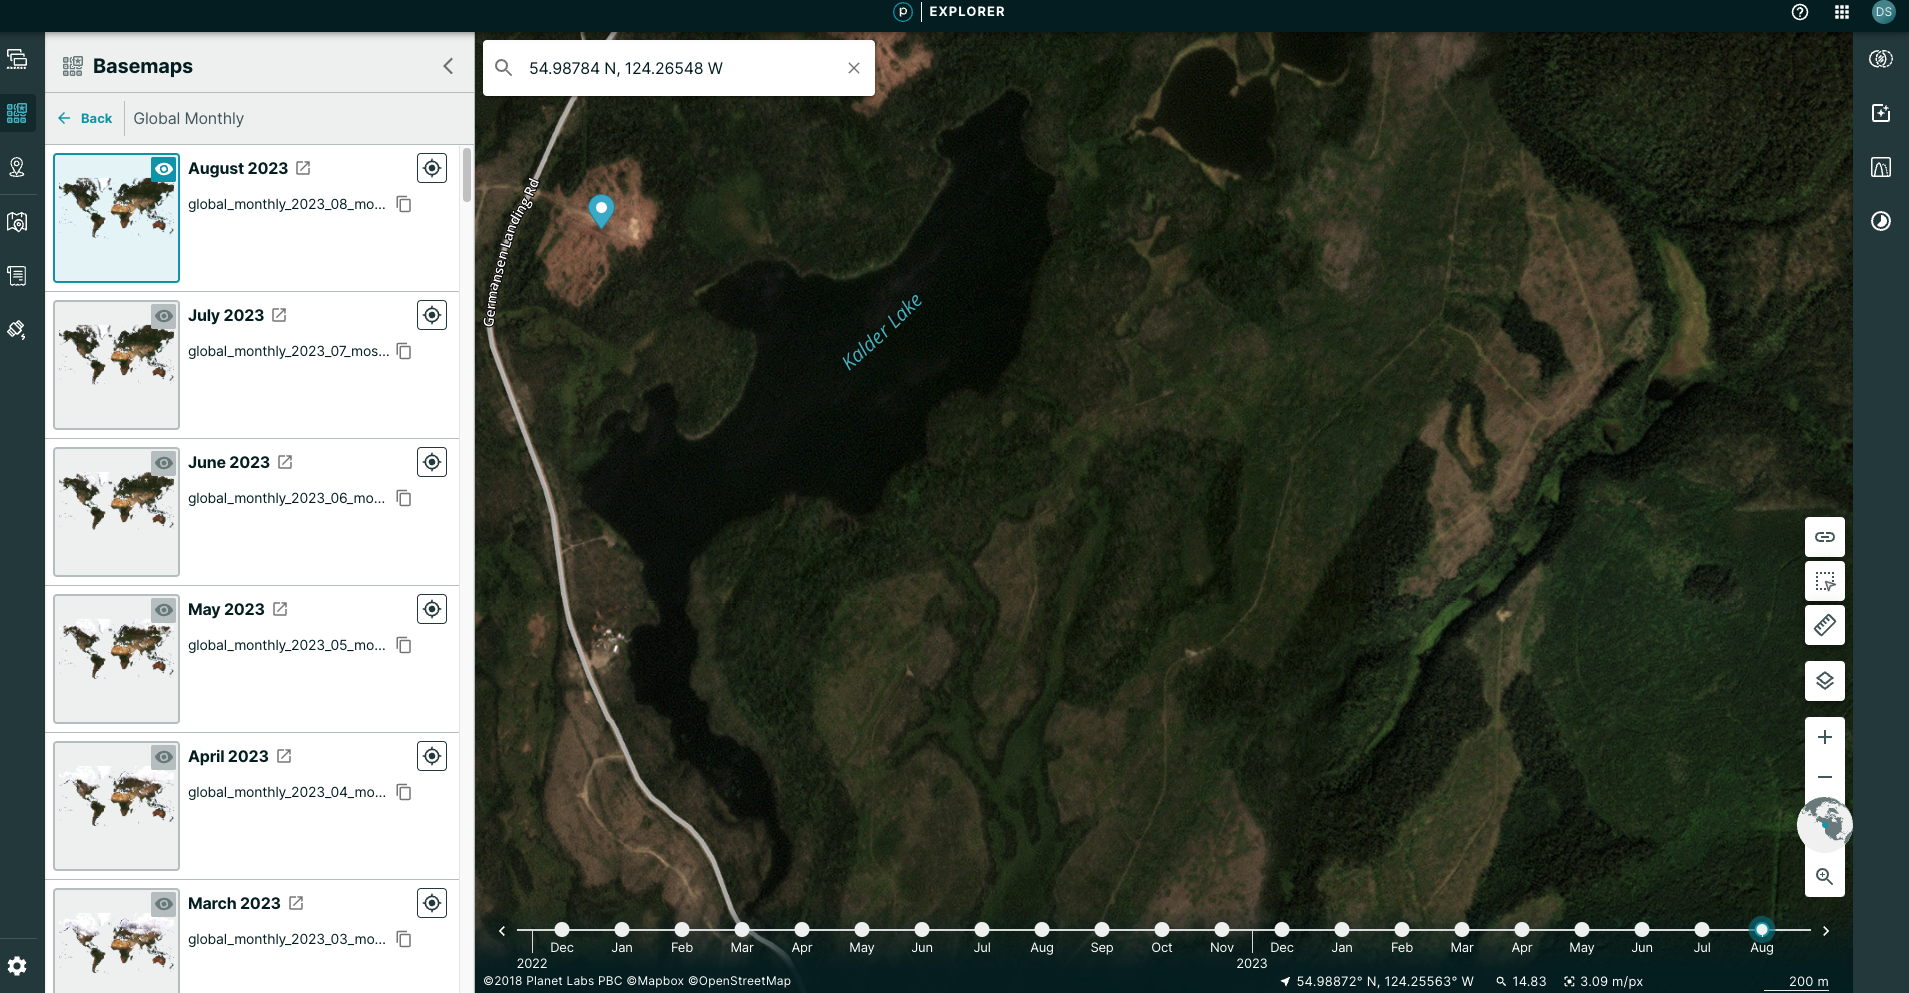Toggle the compare contrast icon on right rail
This screenshot has height=993, width=1909.
tap(1881, 221)
